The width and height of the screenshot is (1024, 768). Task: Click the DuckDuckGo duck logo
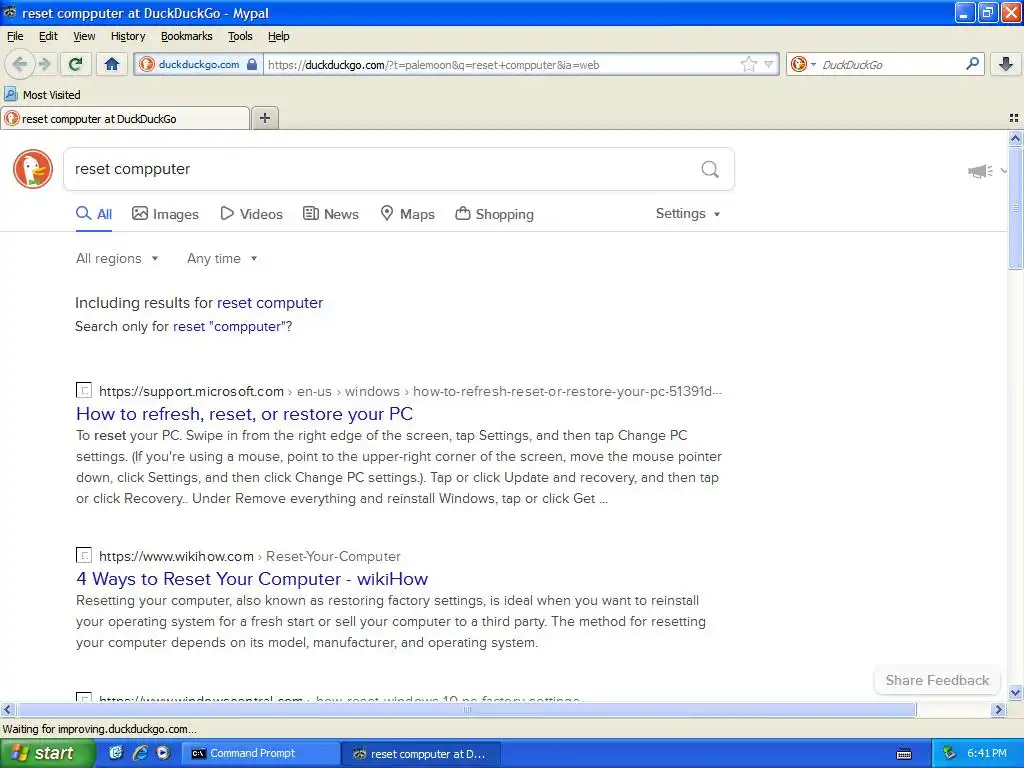point(33,169)
